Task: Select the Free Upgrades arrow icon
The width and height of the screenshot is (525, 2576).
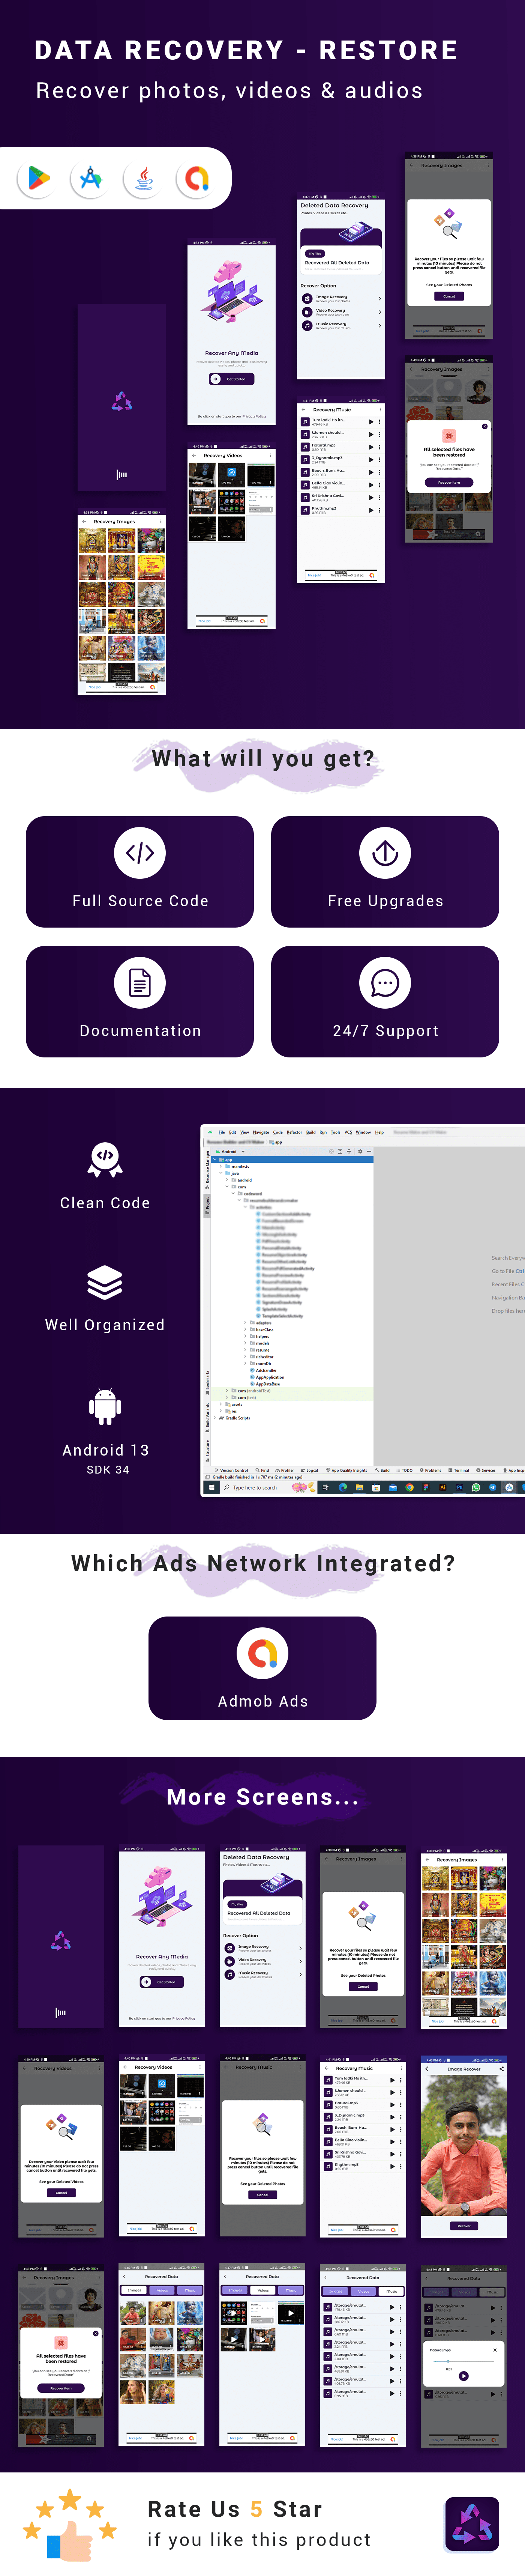Action: click(385, 853)
